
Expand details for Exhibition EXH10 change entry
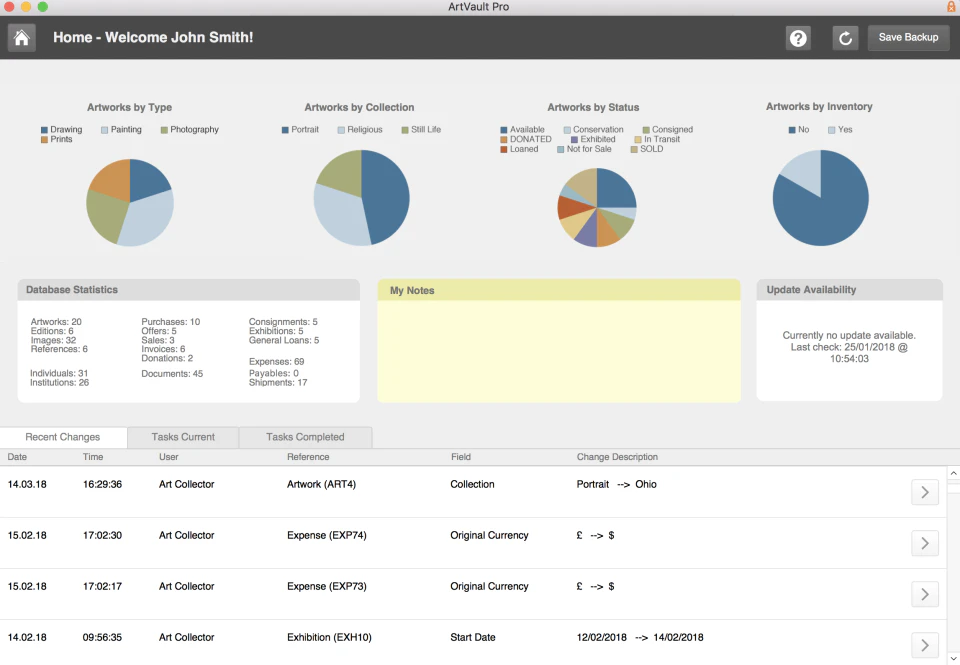coord(924,644)
